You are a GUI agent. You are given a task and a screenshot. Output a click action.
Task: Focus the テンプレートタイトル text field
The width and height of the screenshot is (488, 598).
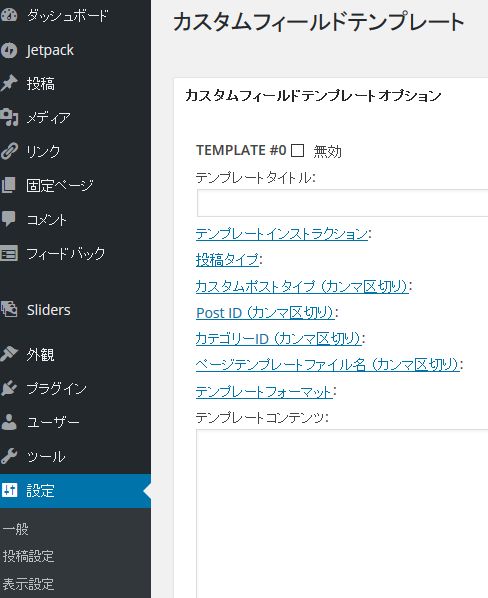(x=342, y=203)
